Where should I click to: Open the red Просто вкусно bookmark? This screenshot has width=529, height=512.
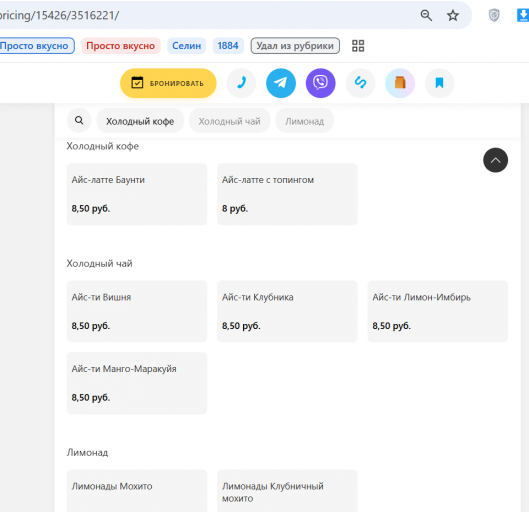[121, 46]
